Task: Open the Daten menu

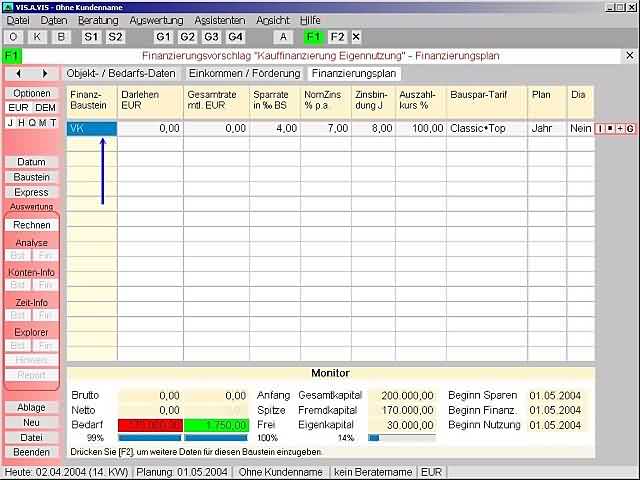Action: (53, 20)
